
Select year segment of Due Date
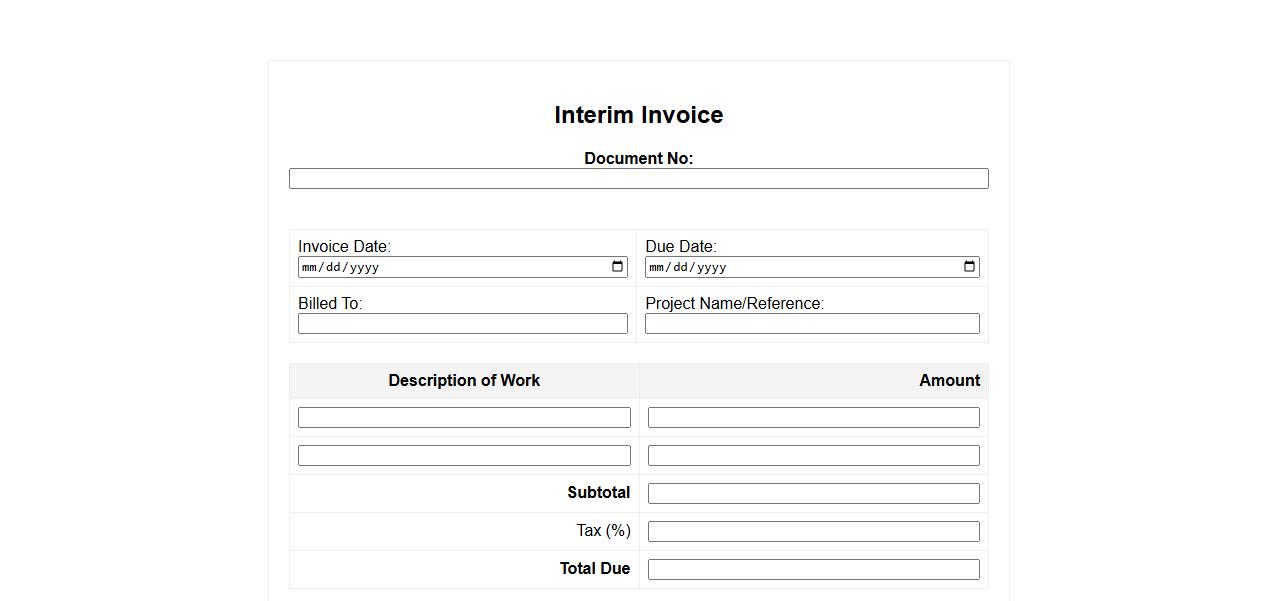pos(711,268)
